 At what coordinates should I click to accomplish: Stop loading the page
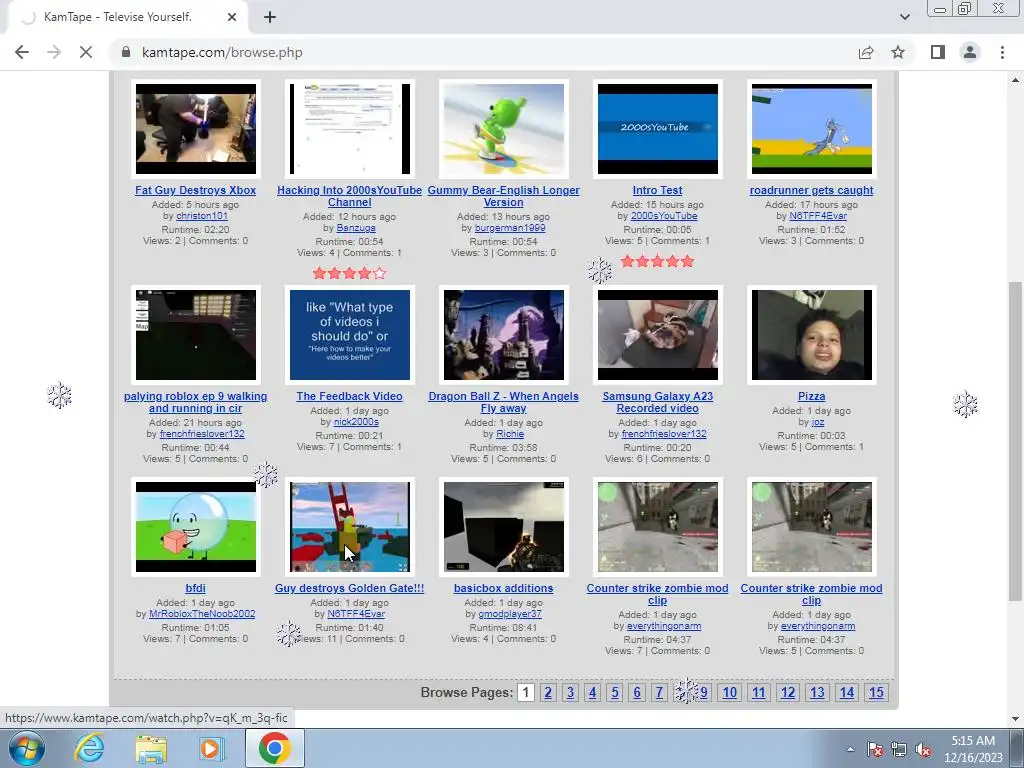coord(86,52)
